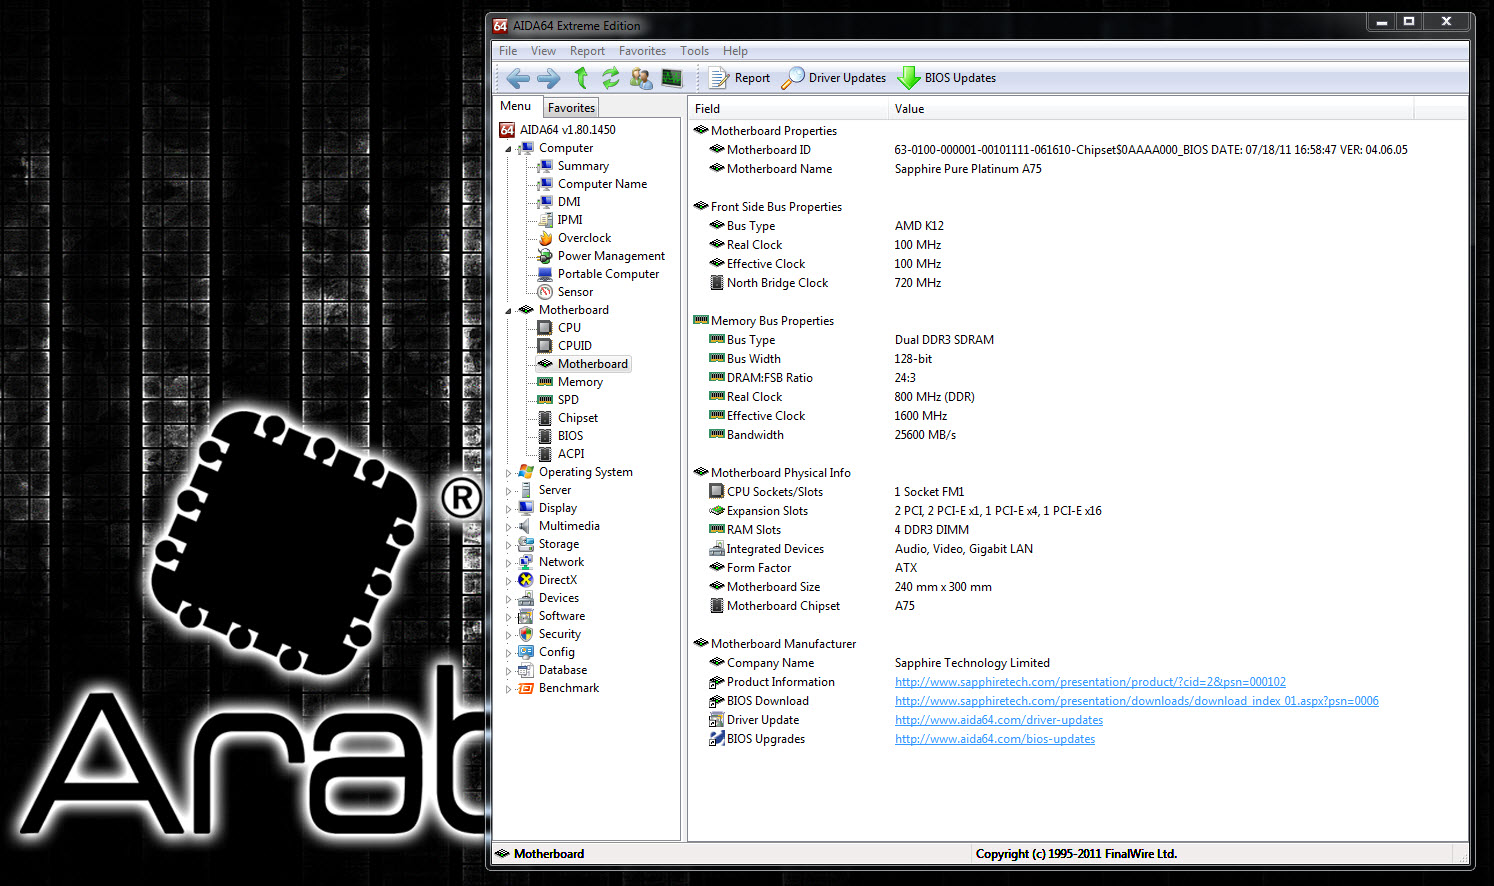The width and height of the screenshot is (1494, 886).
Task: Select the Overclock flame icon
Action: pos(545,238)
